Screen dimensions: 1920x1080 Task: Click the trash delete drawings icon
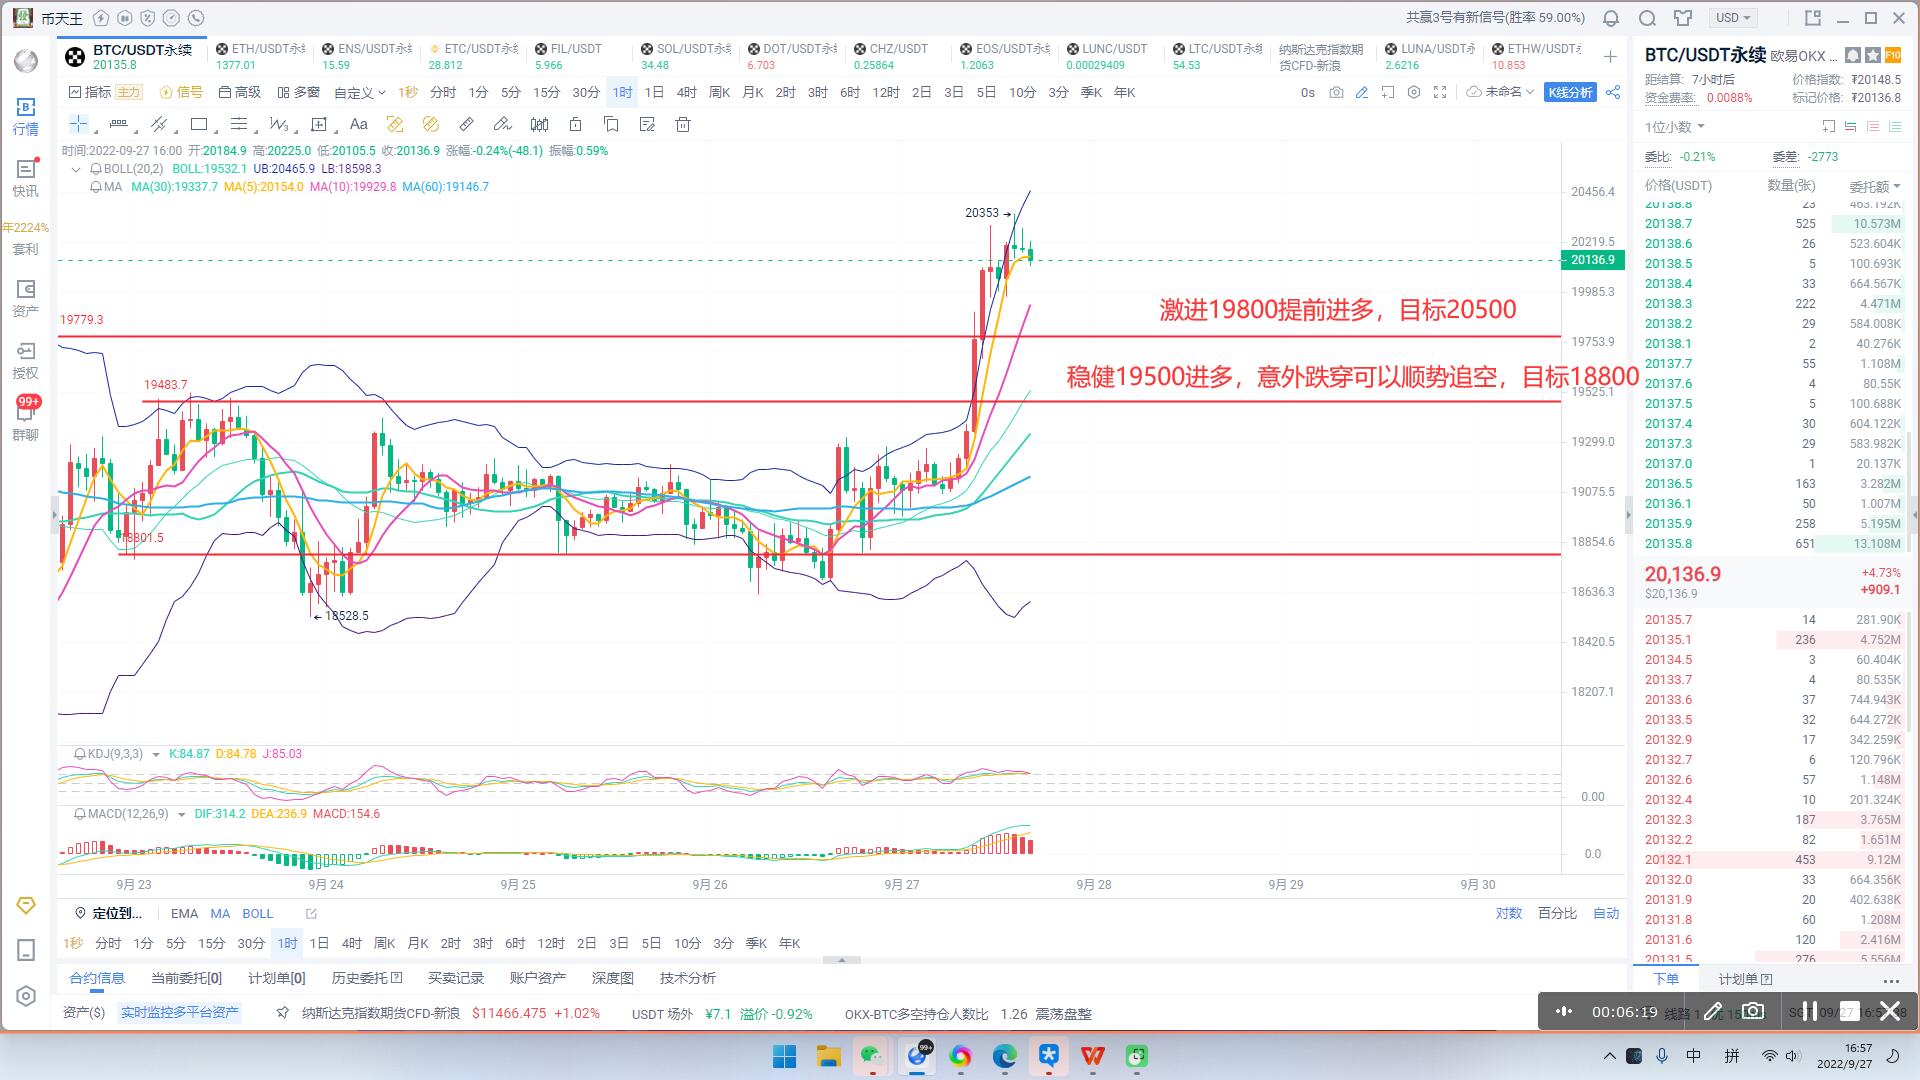pos(683,124)
